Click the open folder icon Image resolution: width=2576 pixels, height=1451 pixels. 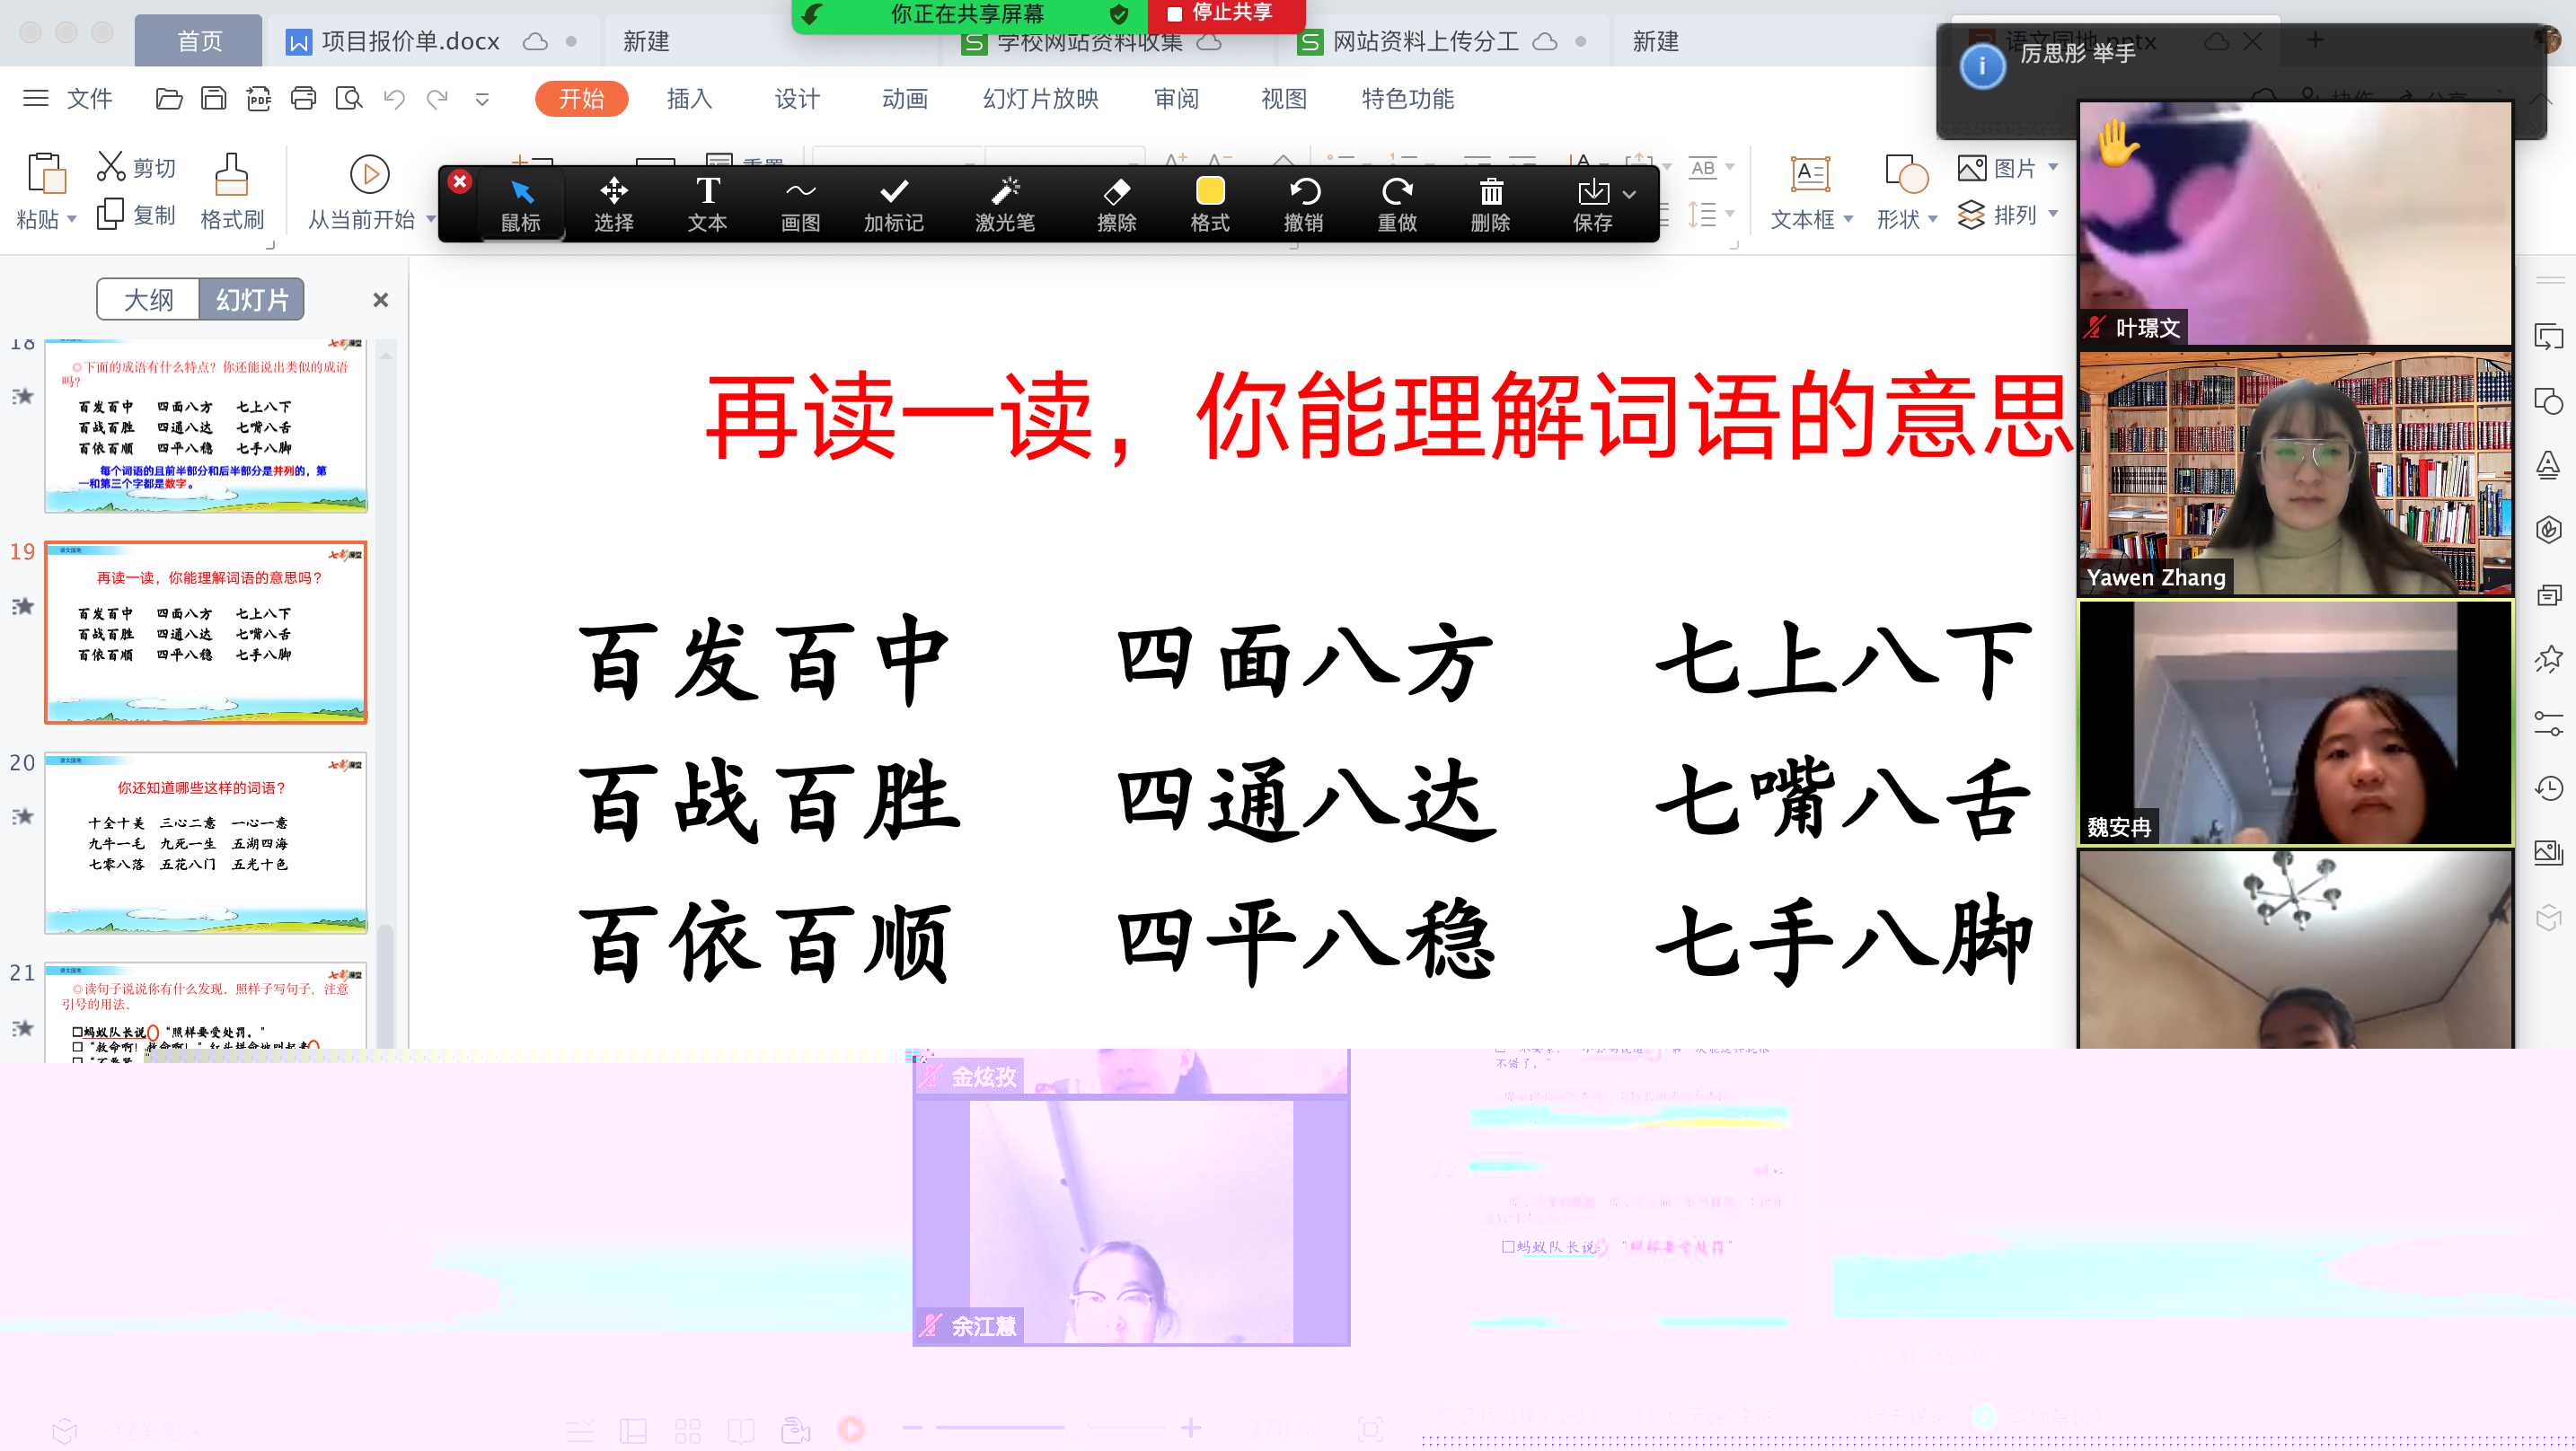point(169,98)
